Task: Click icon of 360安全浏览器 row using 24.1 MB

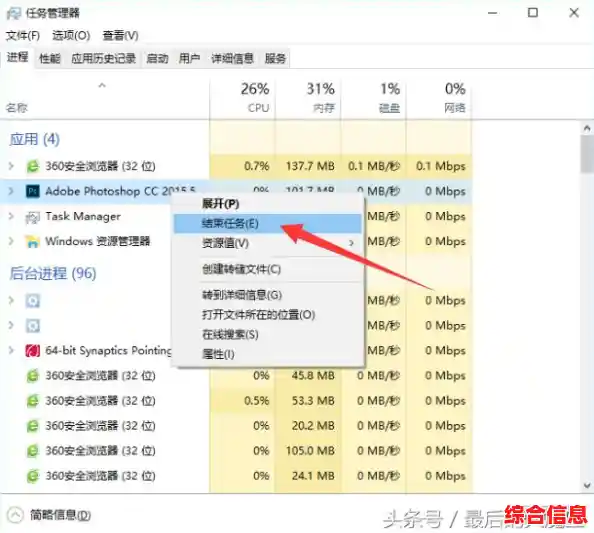Action: click(33, 476)
